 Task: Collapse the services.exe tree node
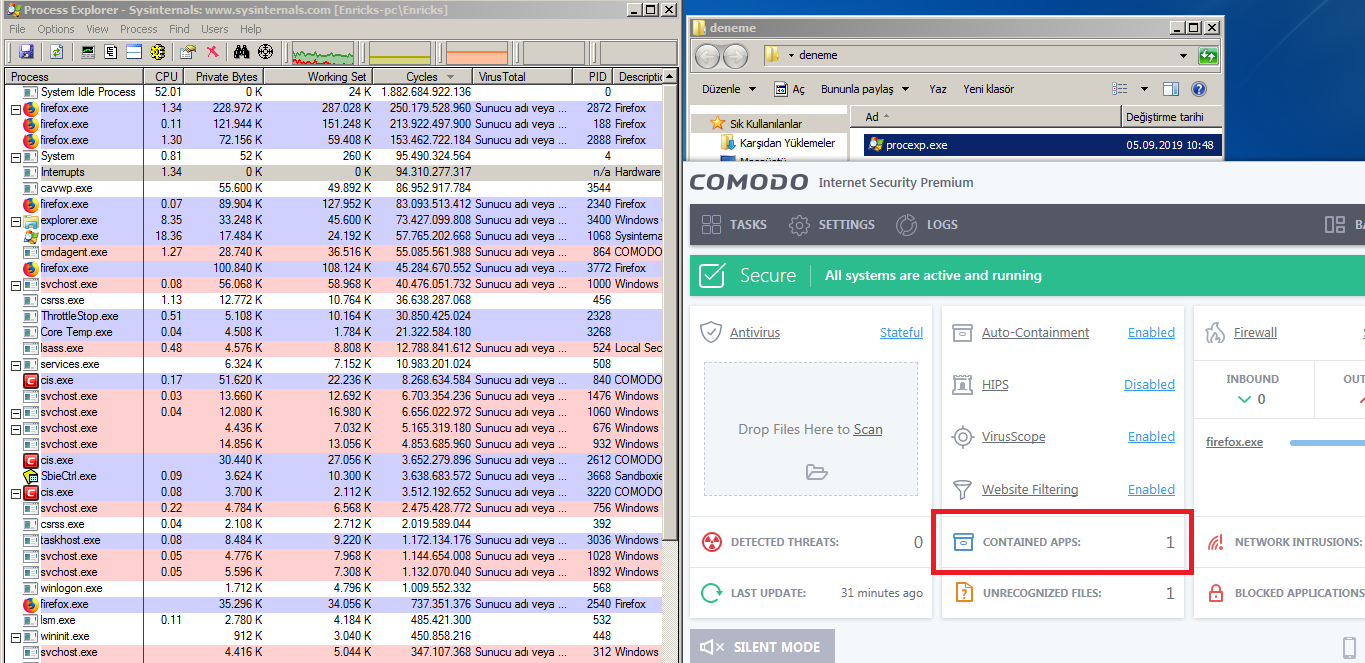click(15, 364)
